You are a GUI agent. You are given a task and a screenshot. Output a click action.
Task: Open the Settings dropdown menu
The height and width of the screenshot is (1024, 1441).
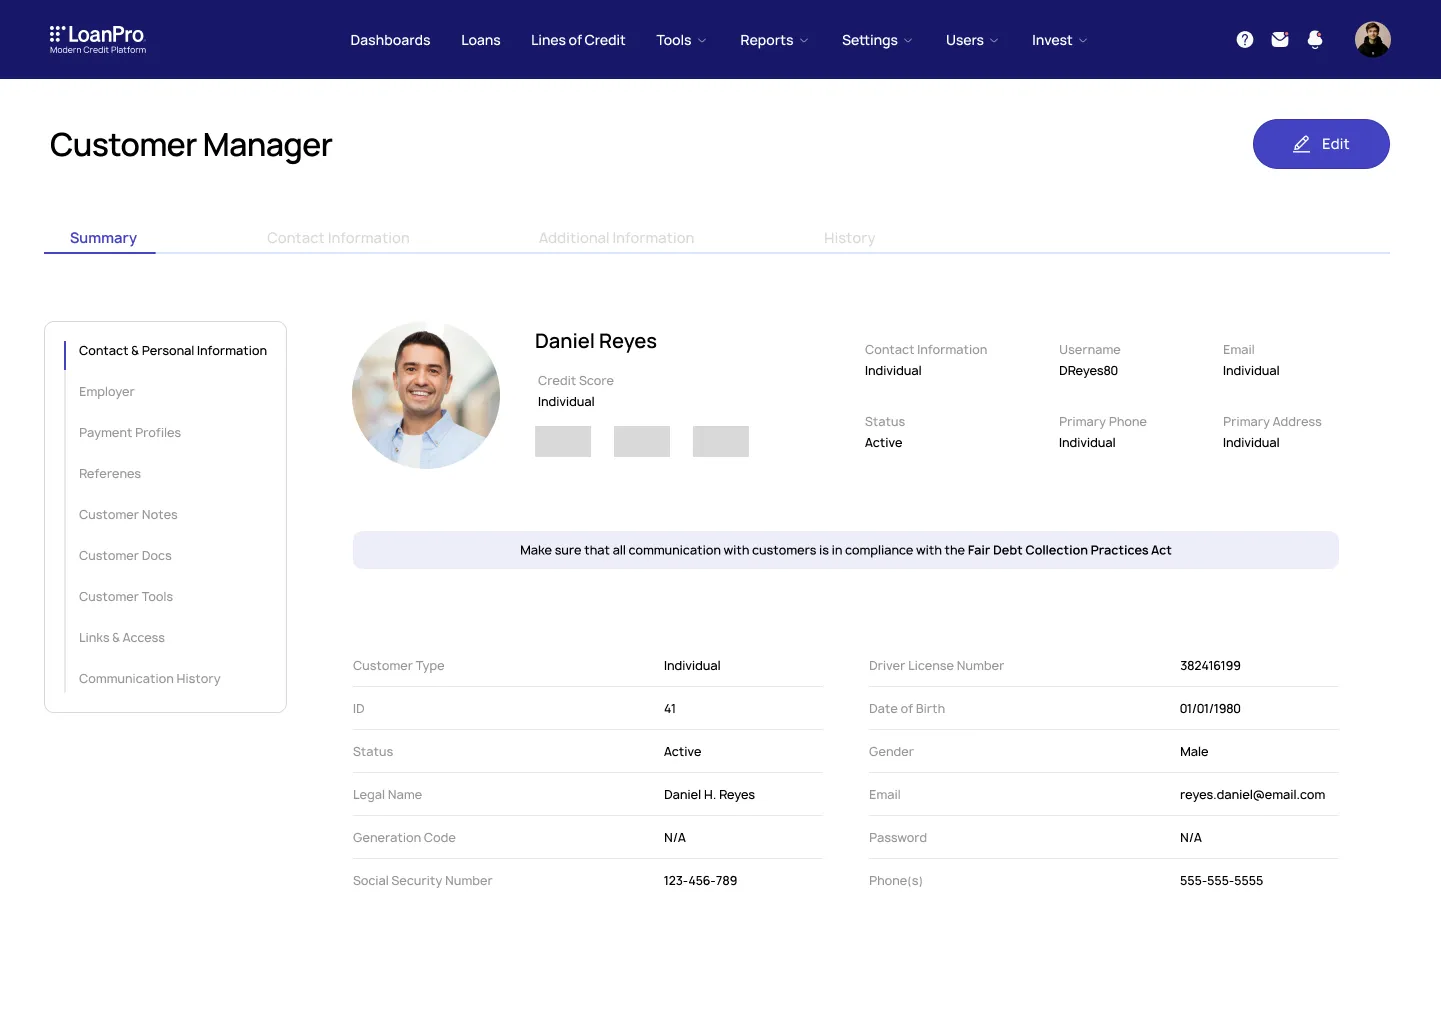coord(877,40)
